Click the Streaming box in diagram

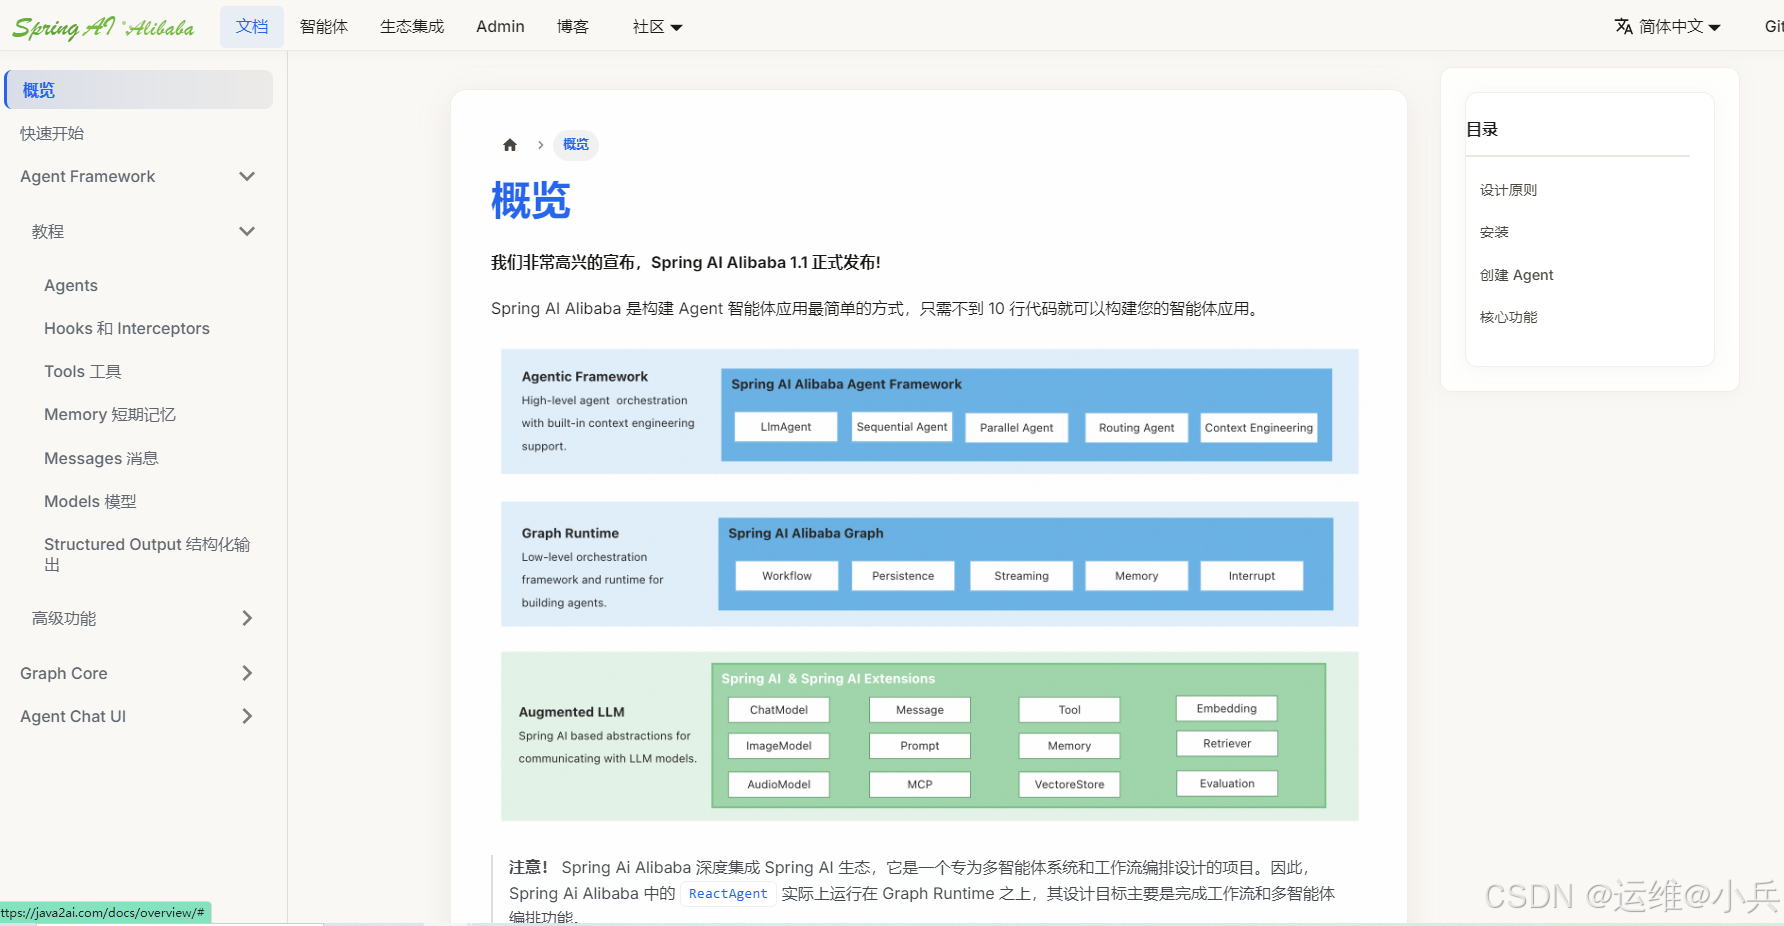(x=1021, y=576)
